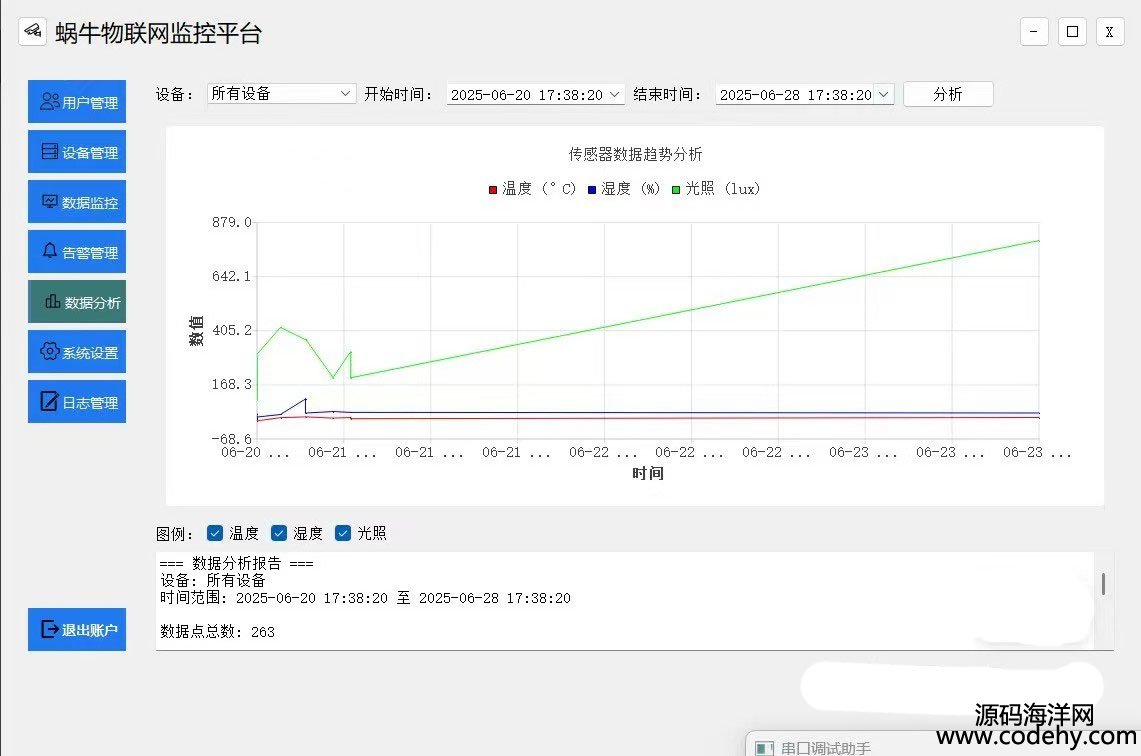Click the data analysis bar-chart icon
Image resolution: width=1141 pixels, height=756 pixels.
tap(52, 302)
